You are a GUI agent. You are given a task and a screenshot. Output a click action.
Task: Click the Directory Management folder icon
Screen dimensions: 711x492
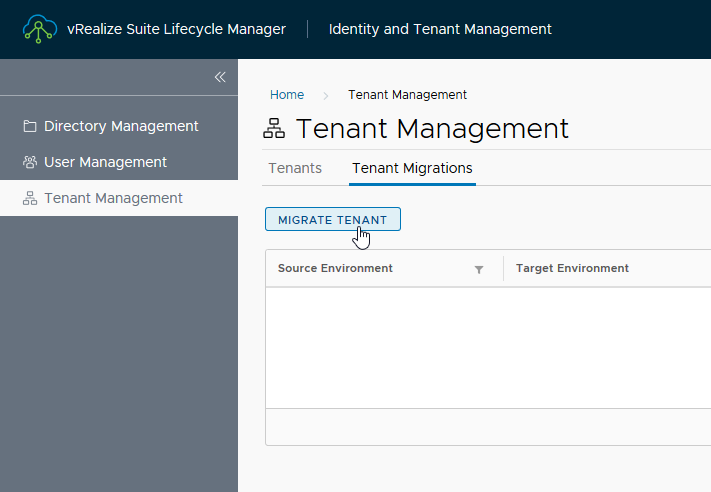(30, 126)
